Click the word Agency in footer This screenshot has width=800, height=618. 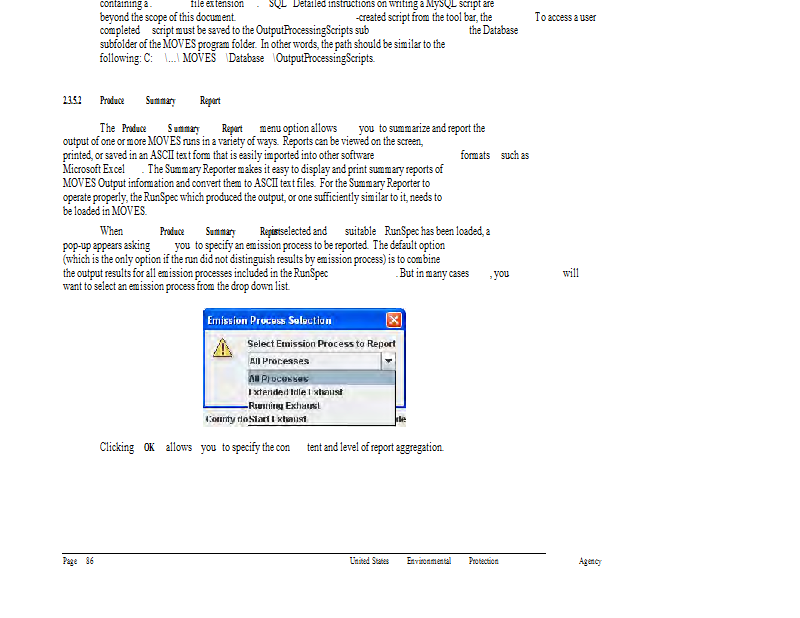[590, 561]
